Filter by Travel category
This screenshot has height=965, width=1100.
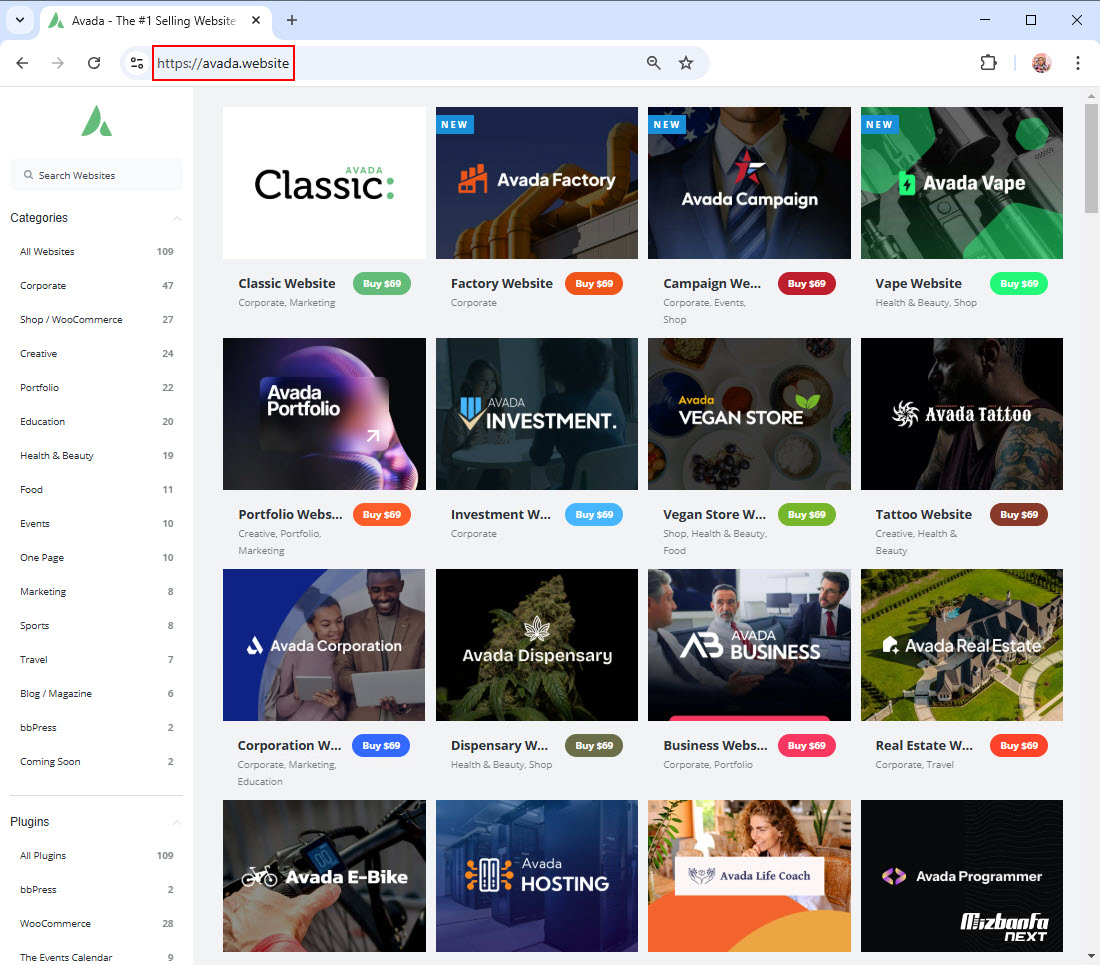coord(97,660)
